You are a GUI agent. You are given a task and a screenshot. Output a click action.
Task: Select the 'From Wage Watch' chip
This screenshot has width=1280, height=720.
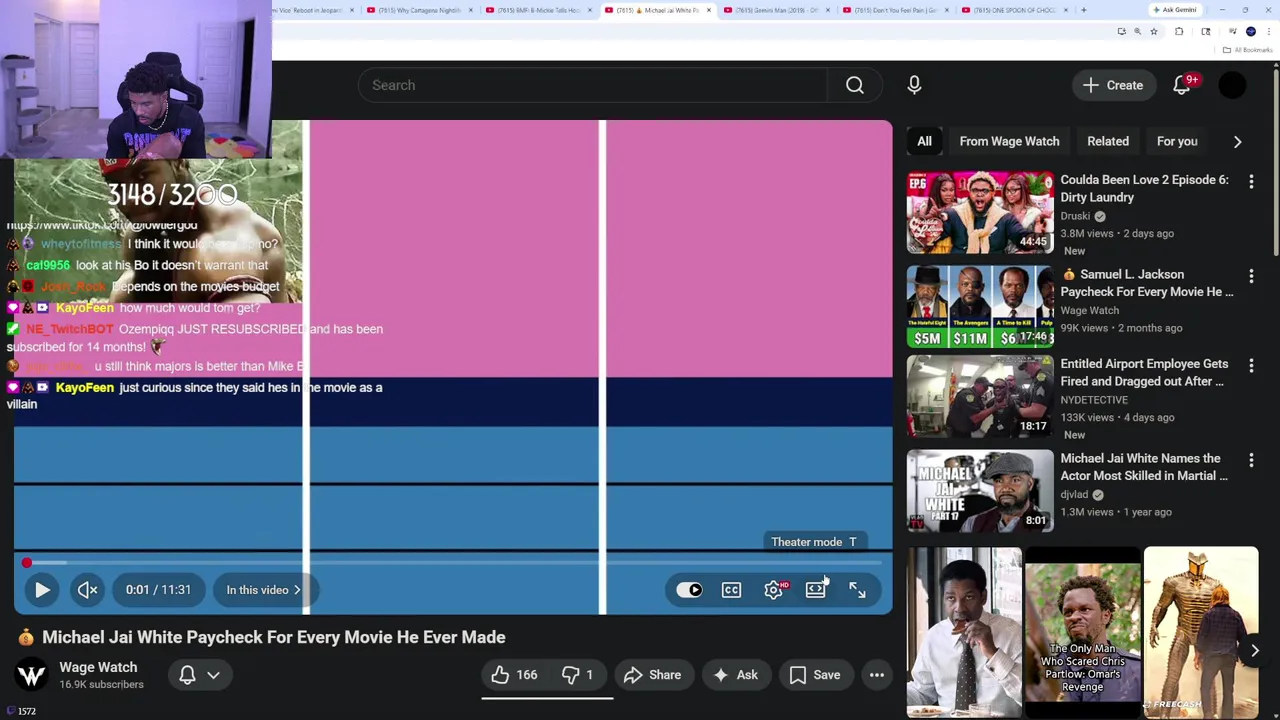tap(1009, 141)
